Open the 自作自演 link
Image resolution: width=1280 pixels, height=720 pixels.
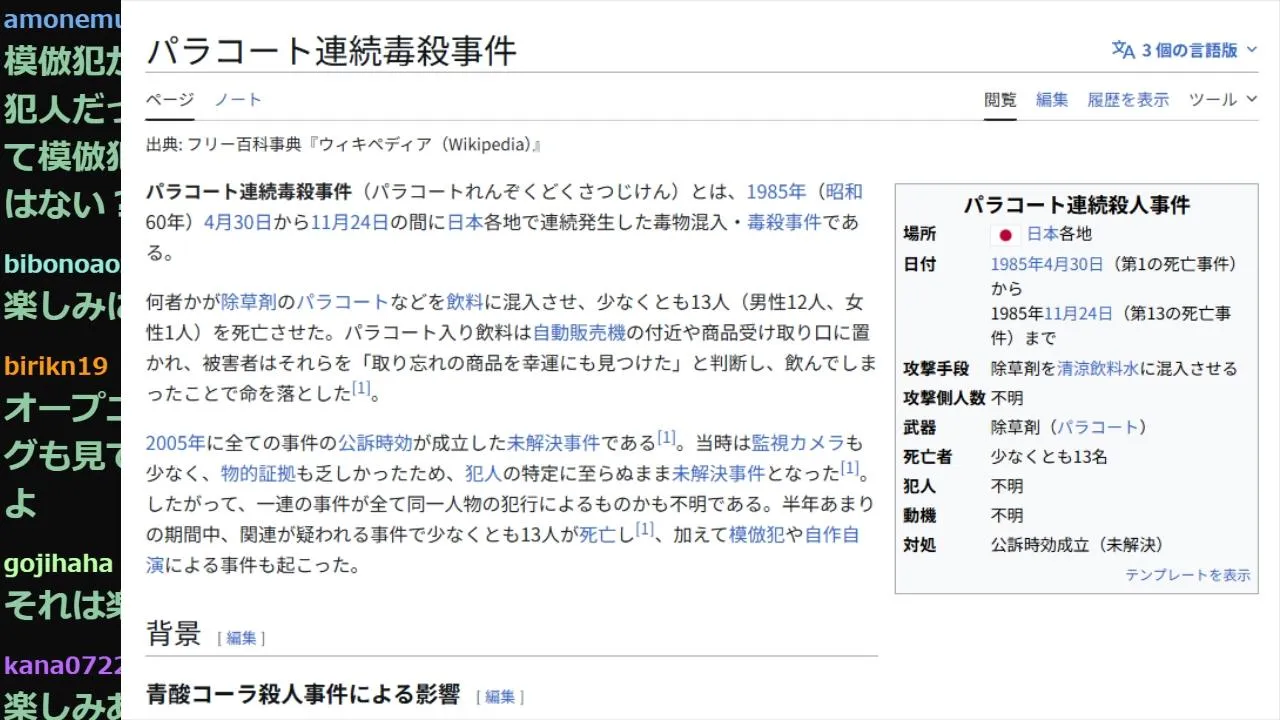(x=832, y=534)
